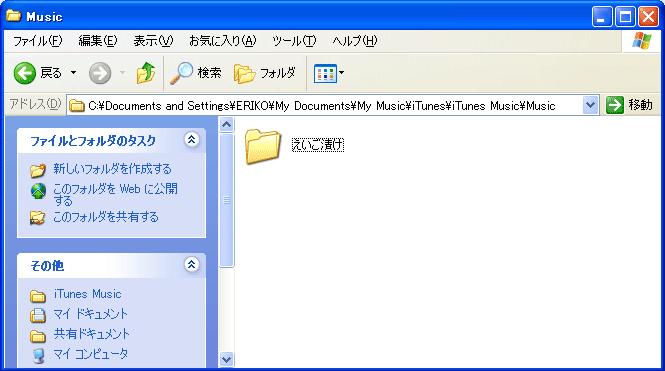Click the 共有ドキュメント folder icon

[x=38, y=336]
